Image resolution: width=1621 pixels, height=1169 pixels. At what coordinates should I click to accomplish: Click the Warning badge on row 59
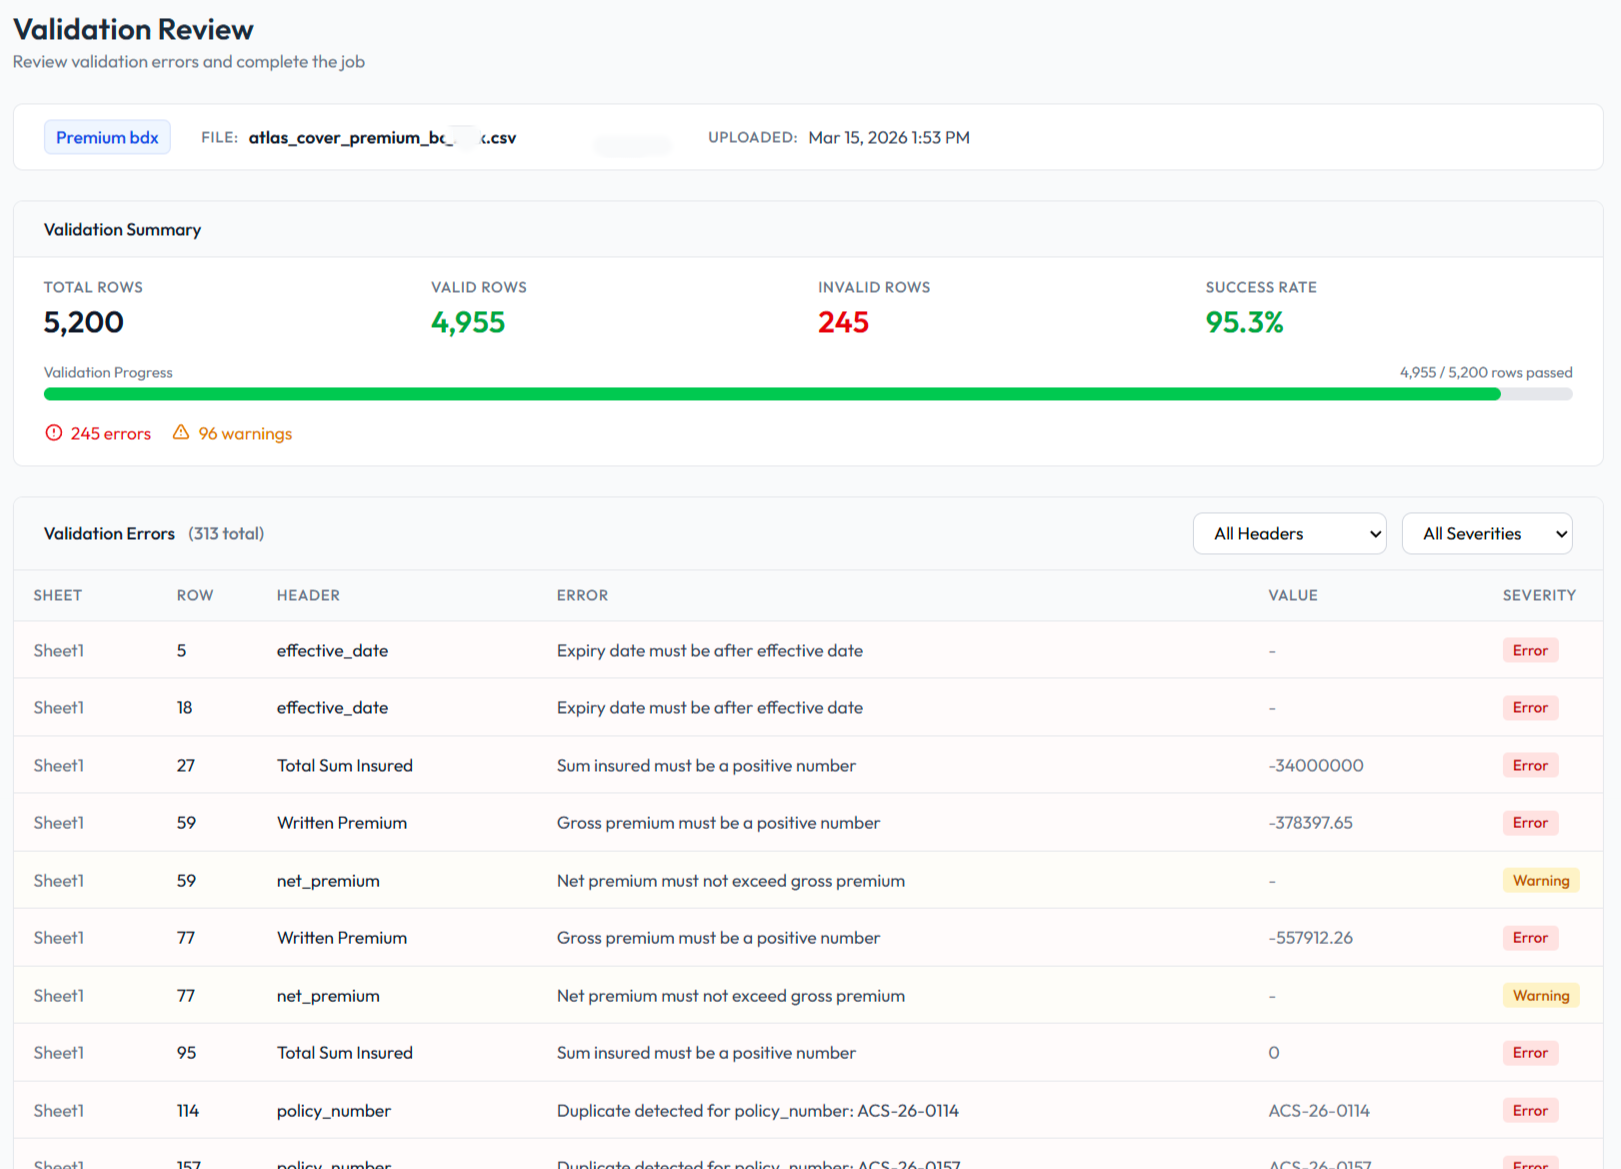pos(1541,880)
